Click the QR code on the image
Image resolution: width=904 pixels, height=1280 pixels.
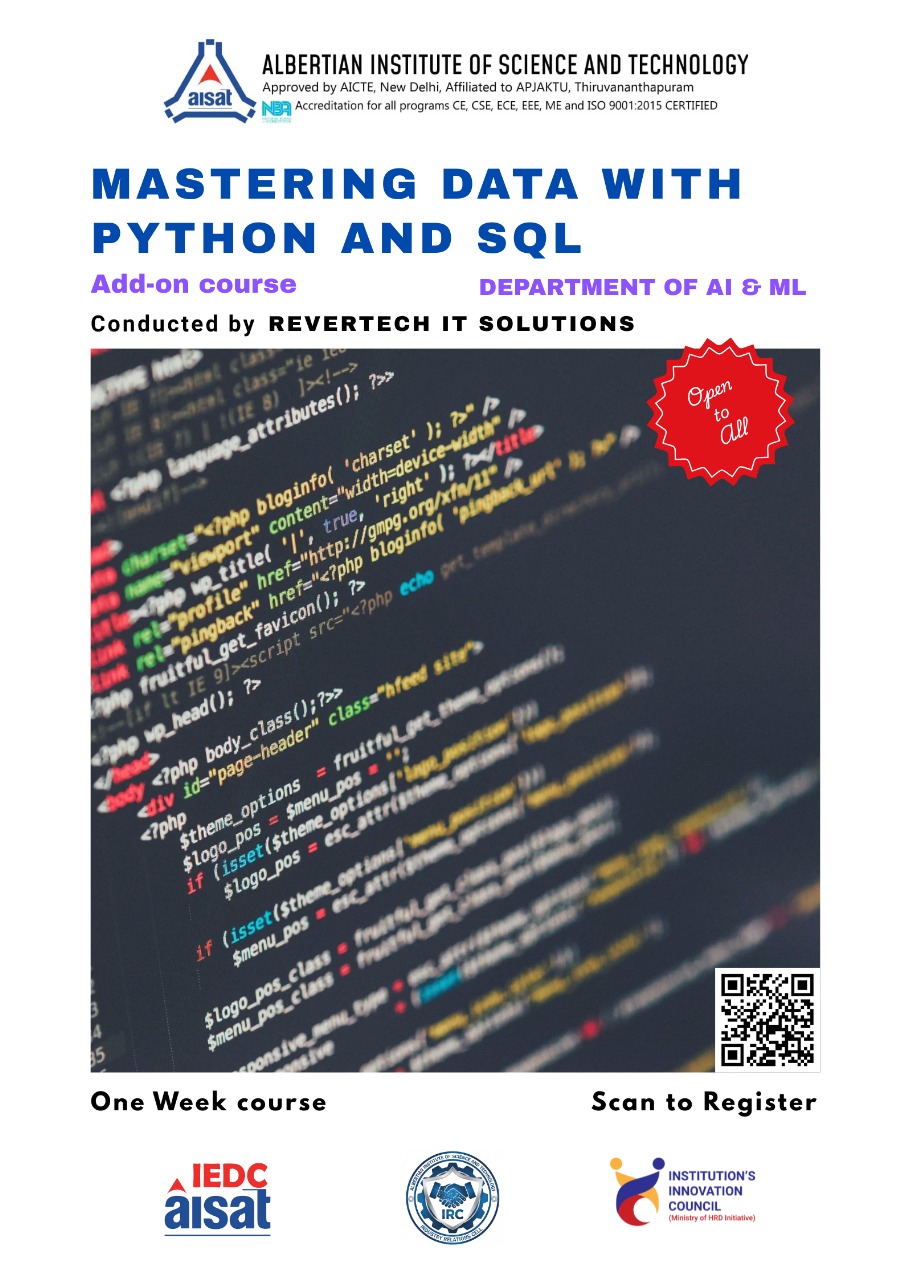click(x=767, y=1019)
